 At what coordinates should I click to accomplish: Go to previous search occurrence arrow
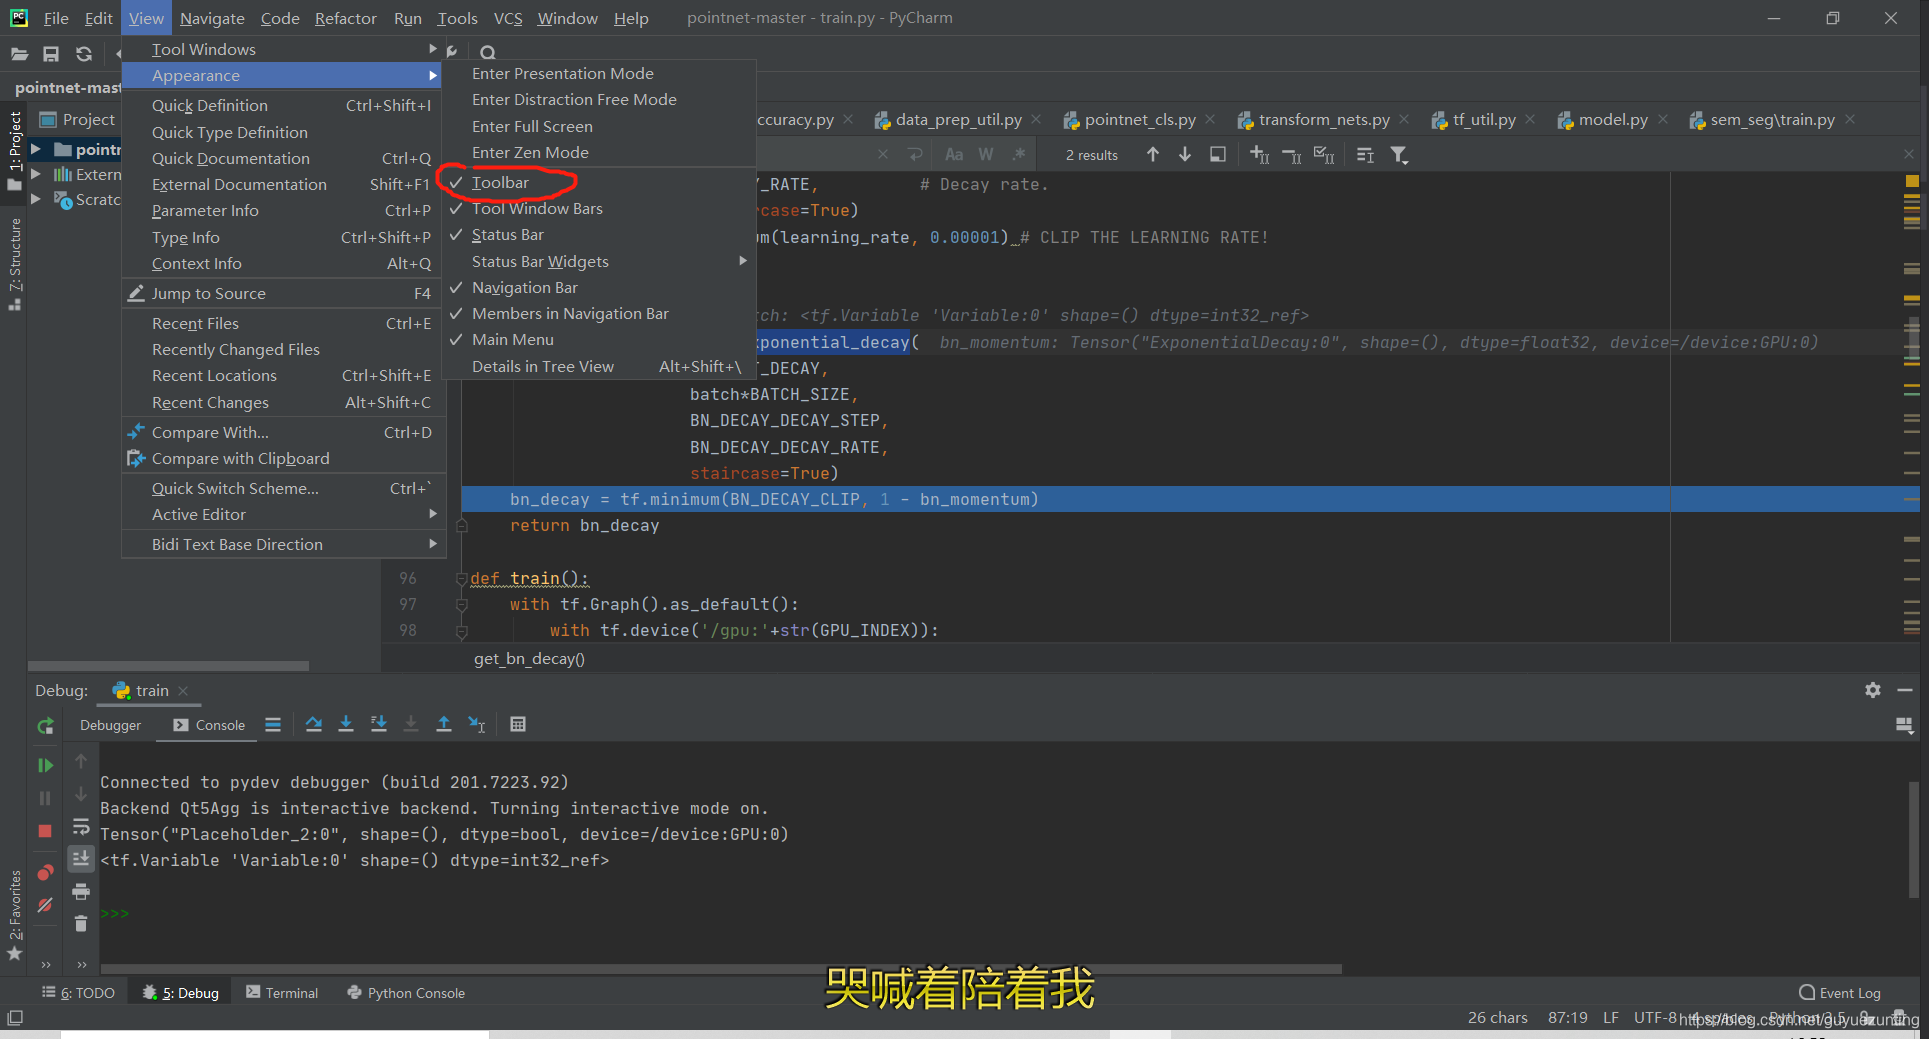[1153, 154]
